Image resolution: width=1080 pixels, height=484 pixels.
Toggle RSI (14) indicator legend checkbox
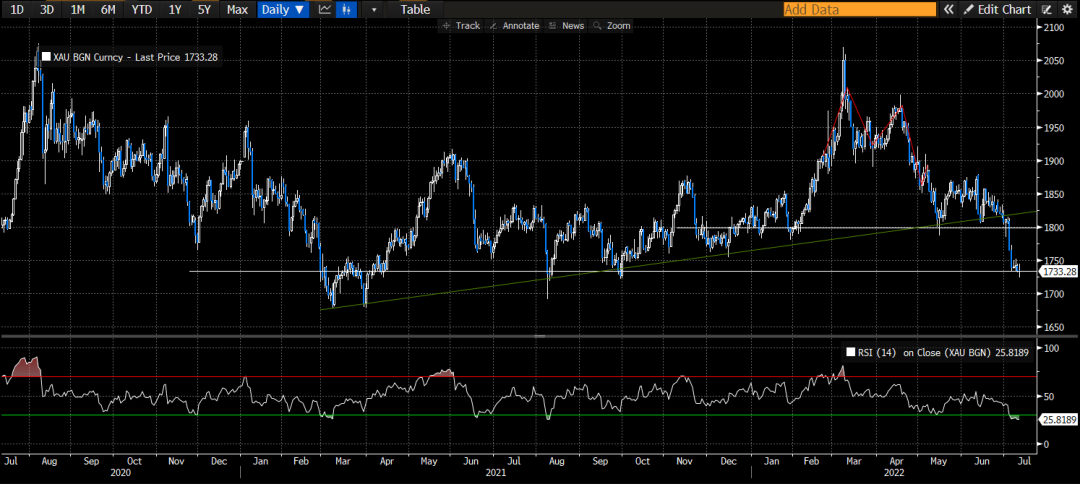tap(851, 352)
